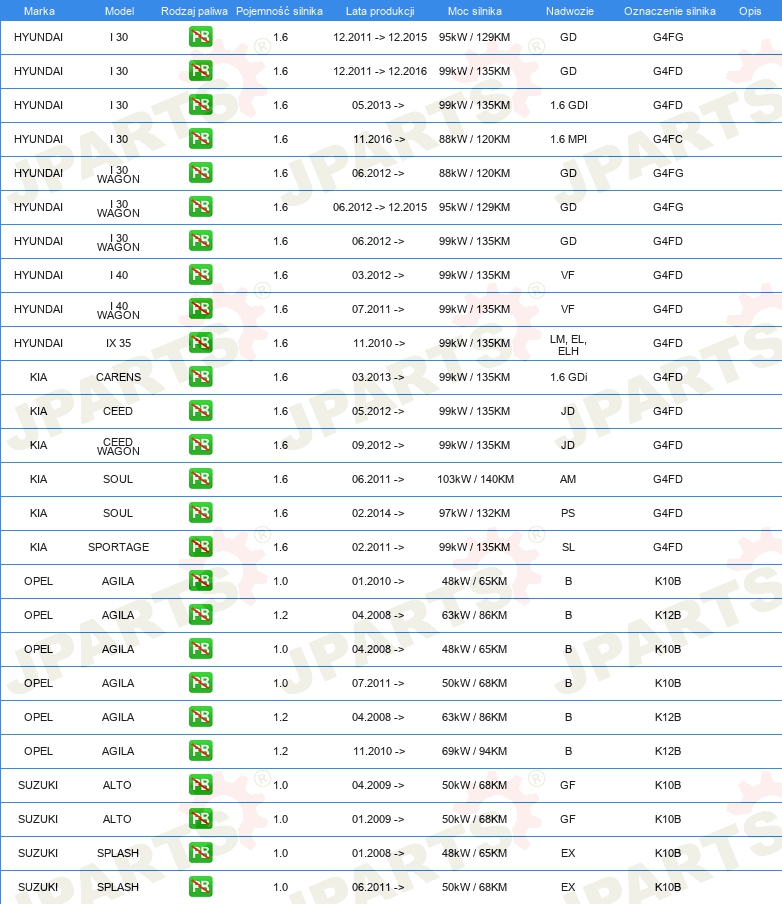Click the 12.2011 -> 12.2016 production dates
Screen dimensions: 782x904
click(x=380, y=71)
